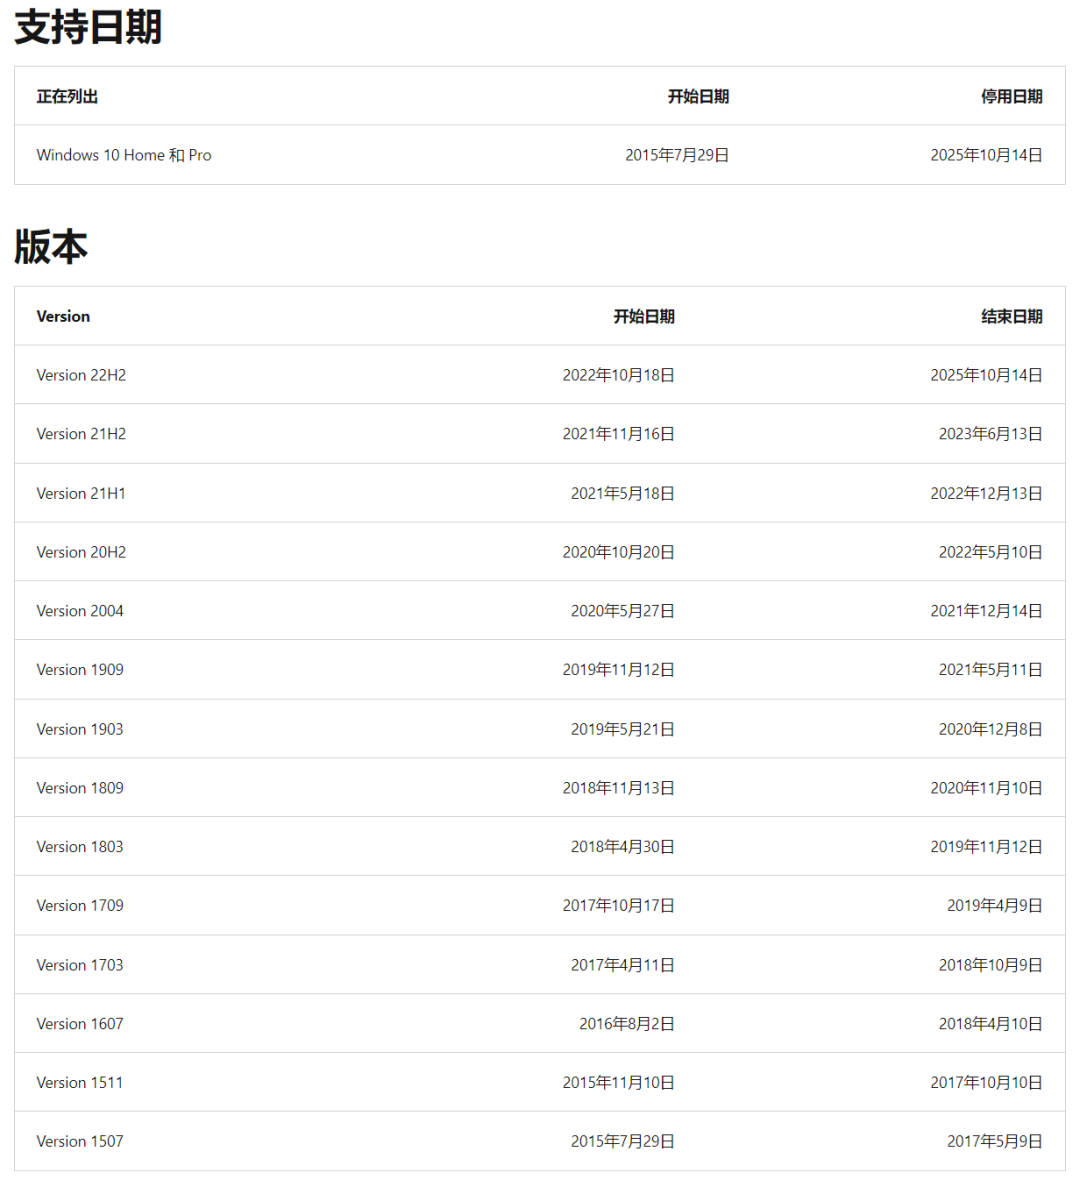Image resolution: width=1080 pixels, height=1180 pixels.
Task: Select the Version 1709 row label
Action: pos(80,905)
